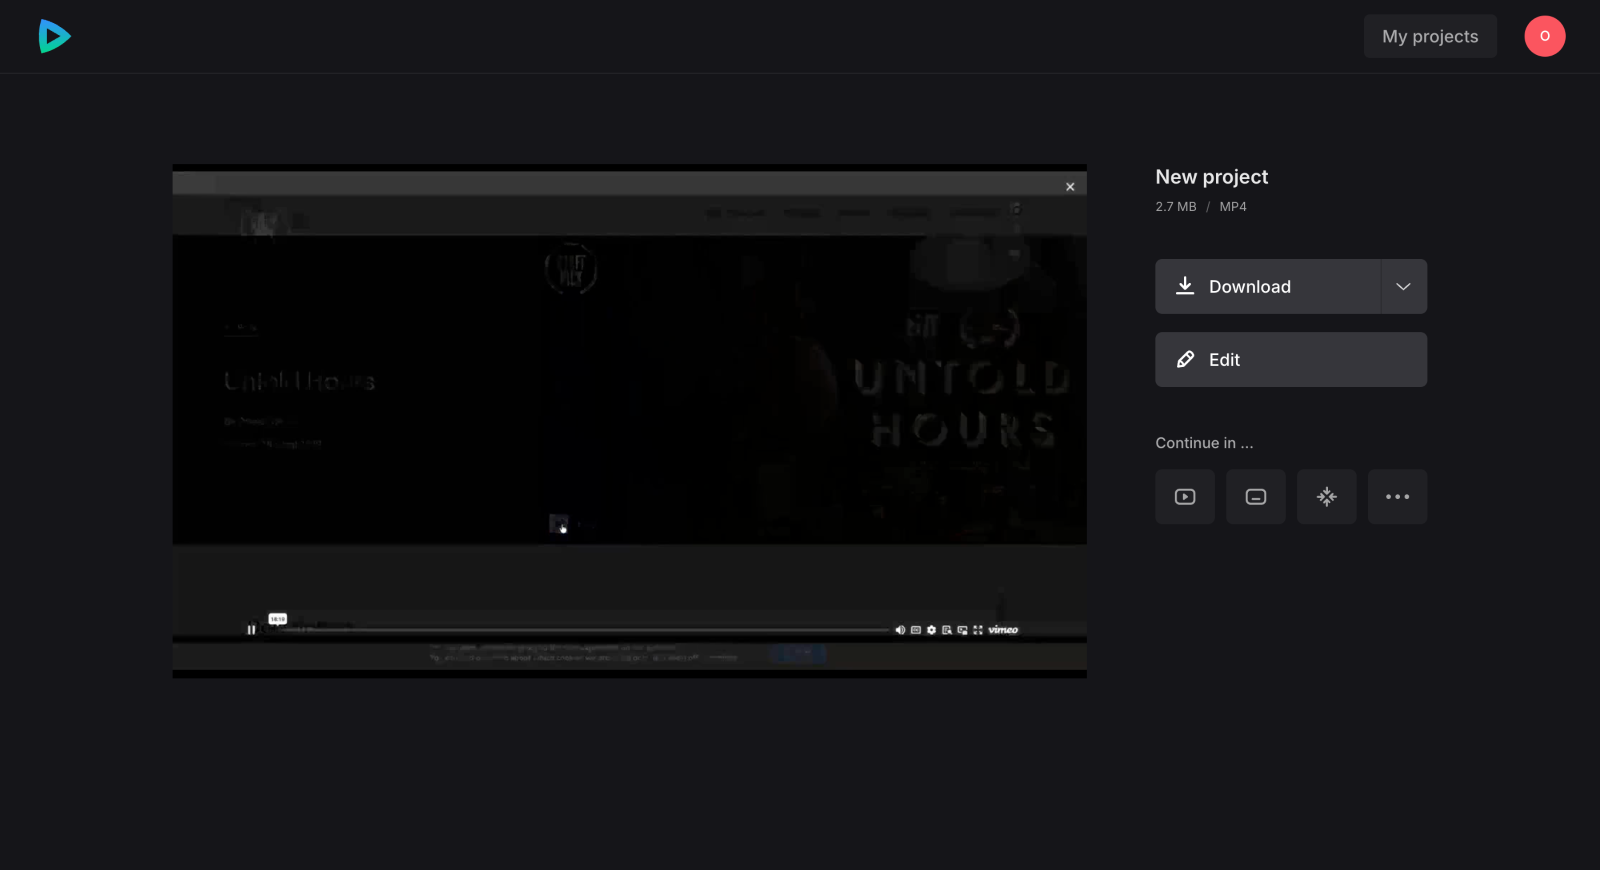Expand the Download options chevron
The width and height of the screenshot is (1600, 870).
click(1403, 287)
